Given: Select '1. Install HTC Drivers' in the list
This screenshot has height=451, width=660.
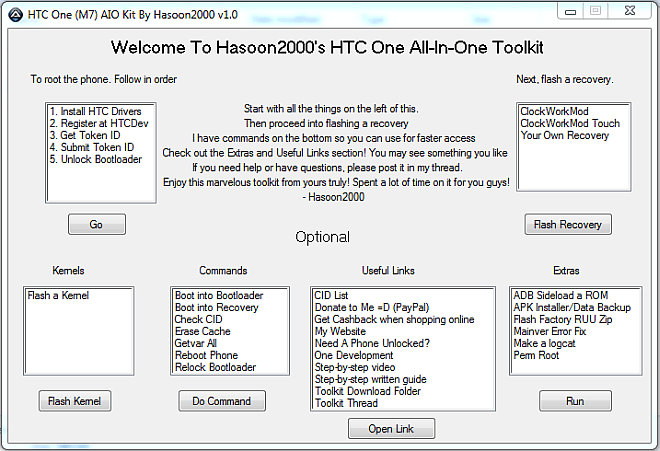Looking at the screenshot, I should pyautogui.click(x=96, y=112).
